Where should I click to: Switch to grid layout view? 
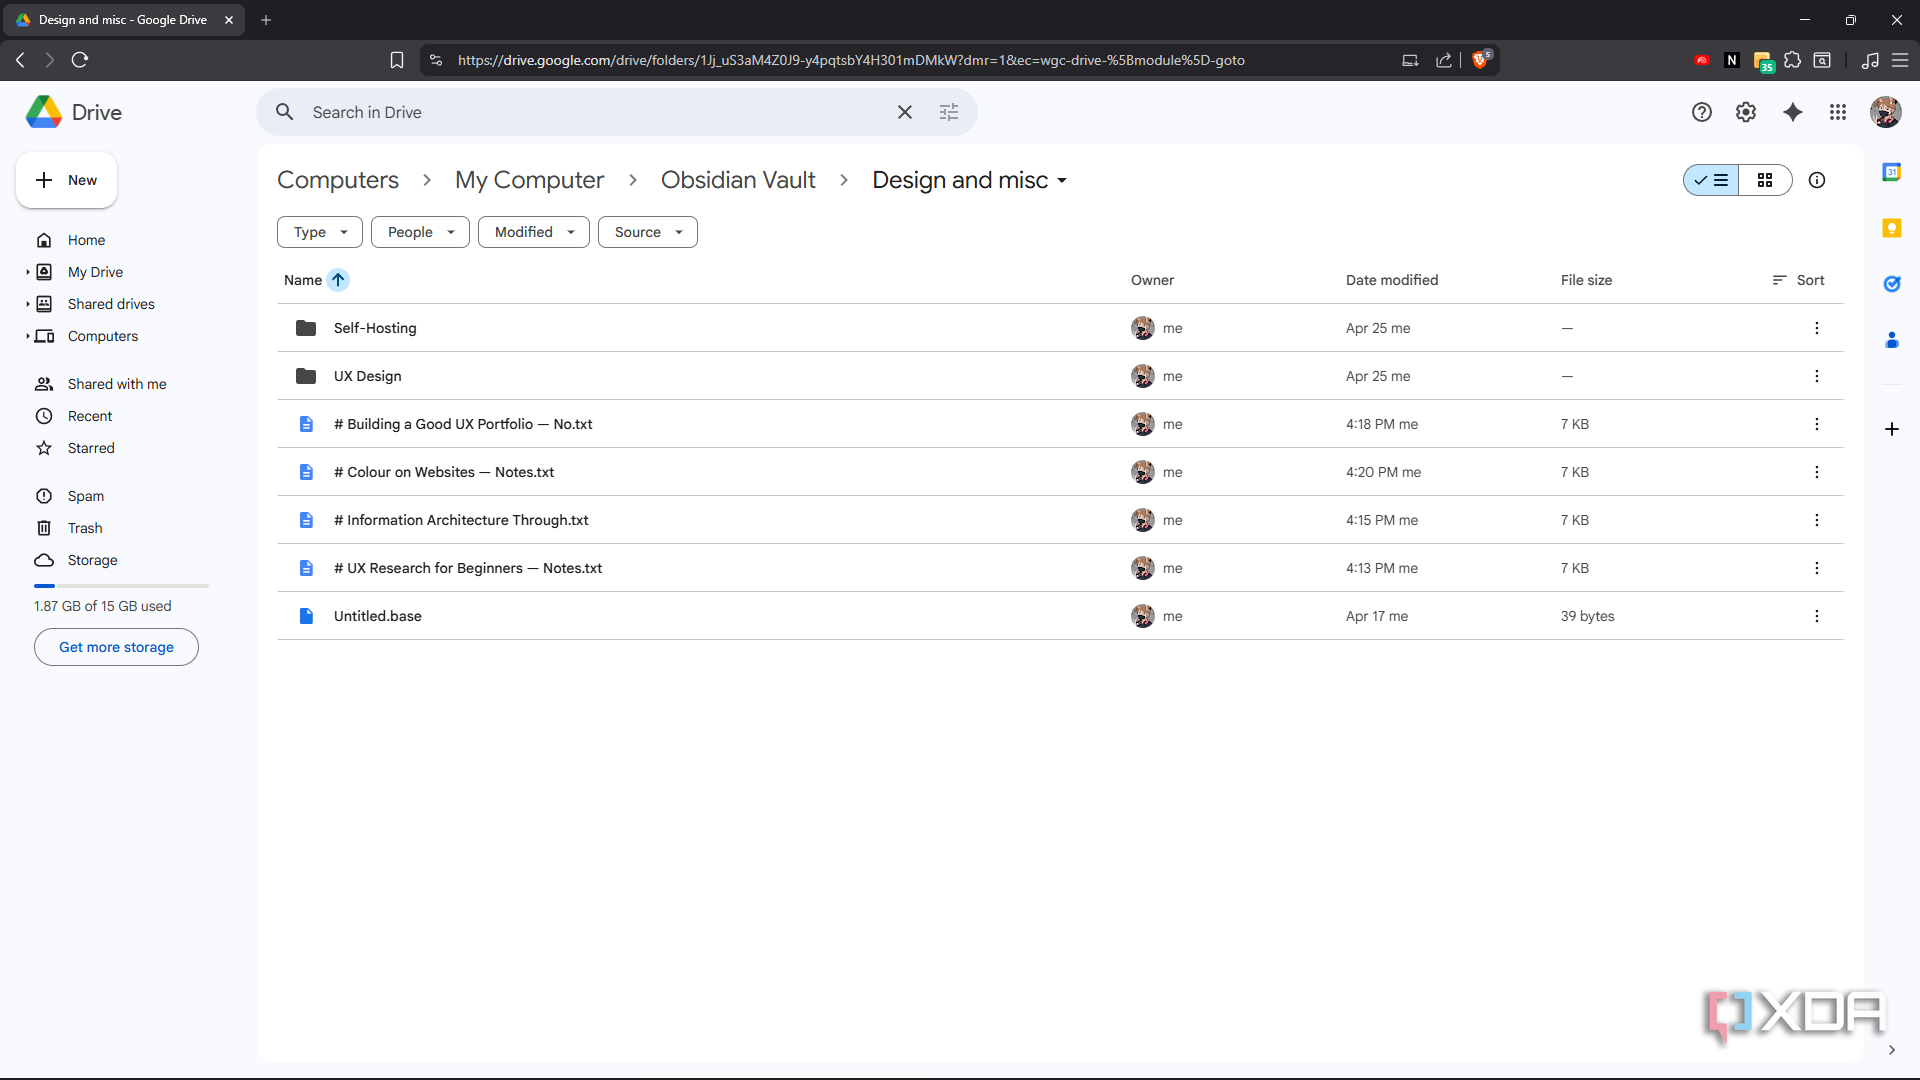coord(1765,180)
